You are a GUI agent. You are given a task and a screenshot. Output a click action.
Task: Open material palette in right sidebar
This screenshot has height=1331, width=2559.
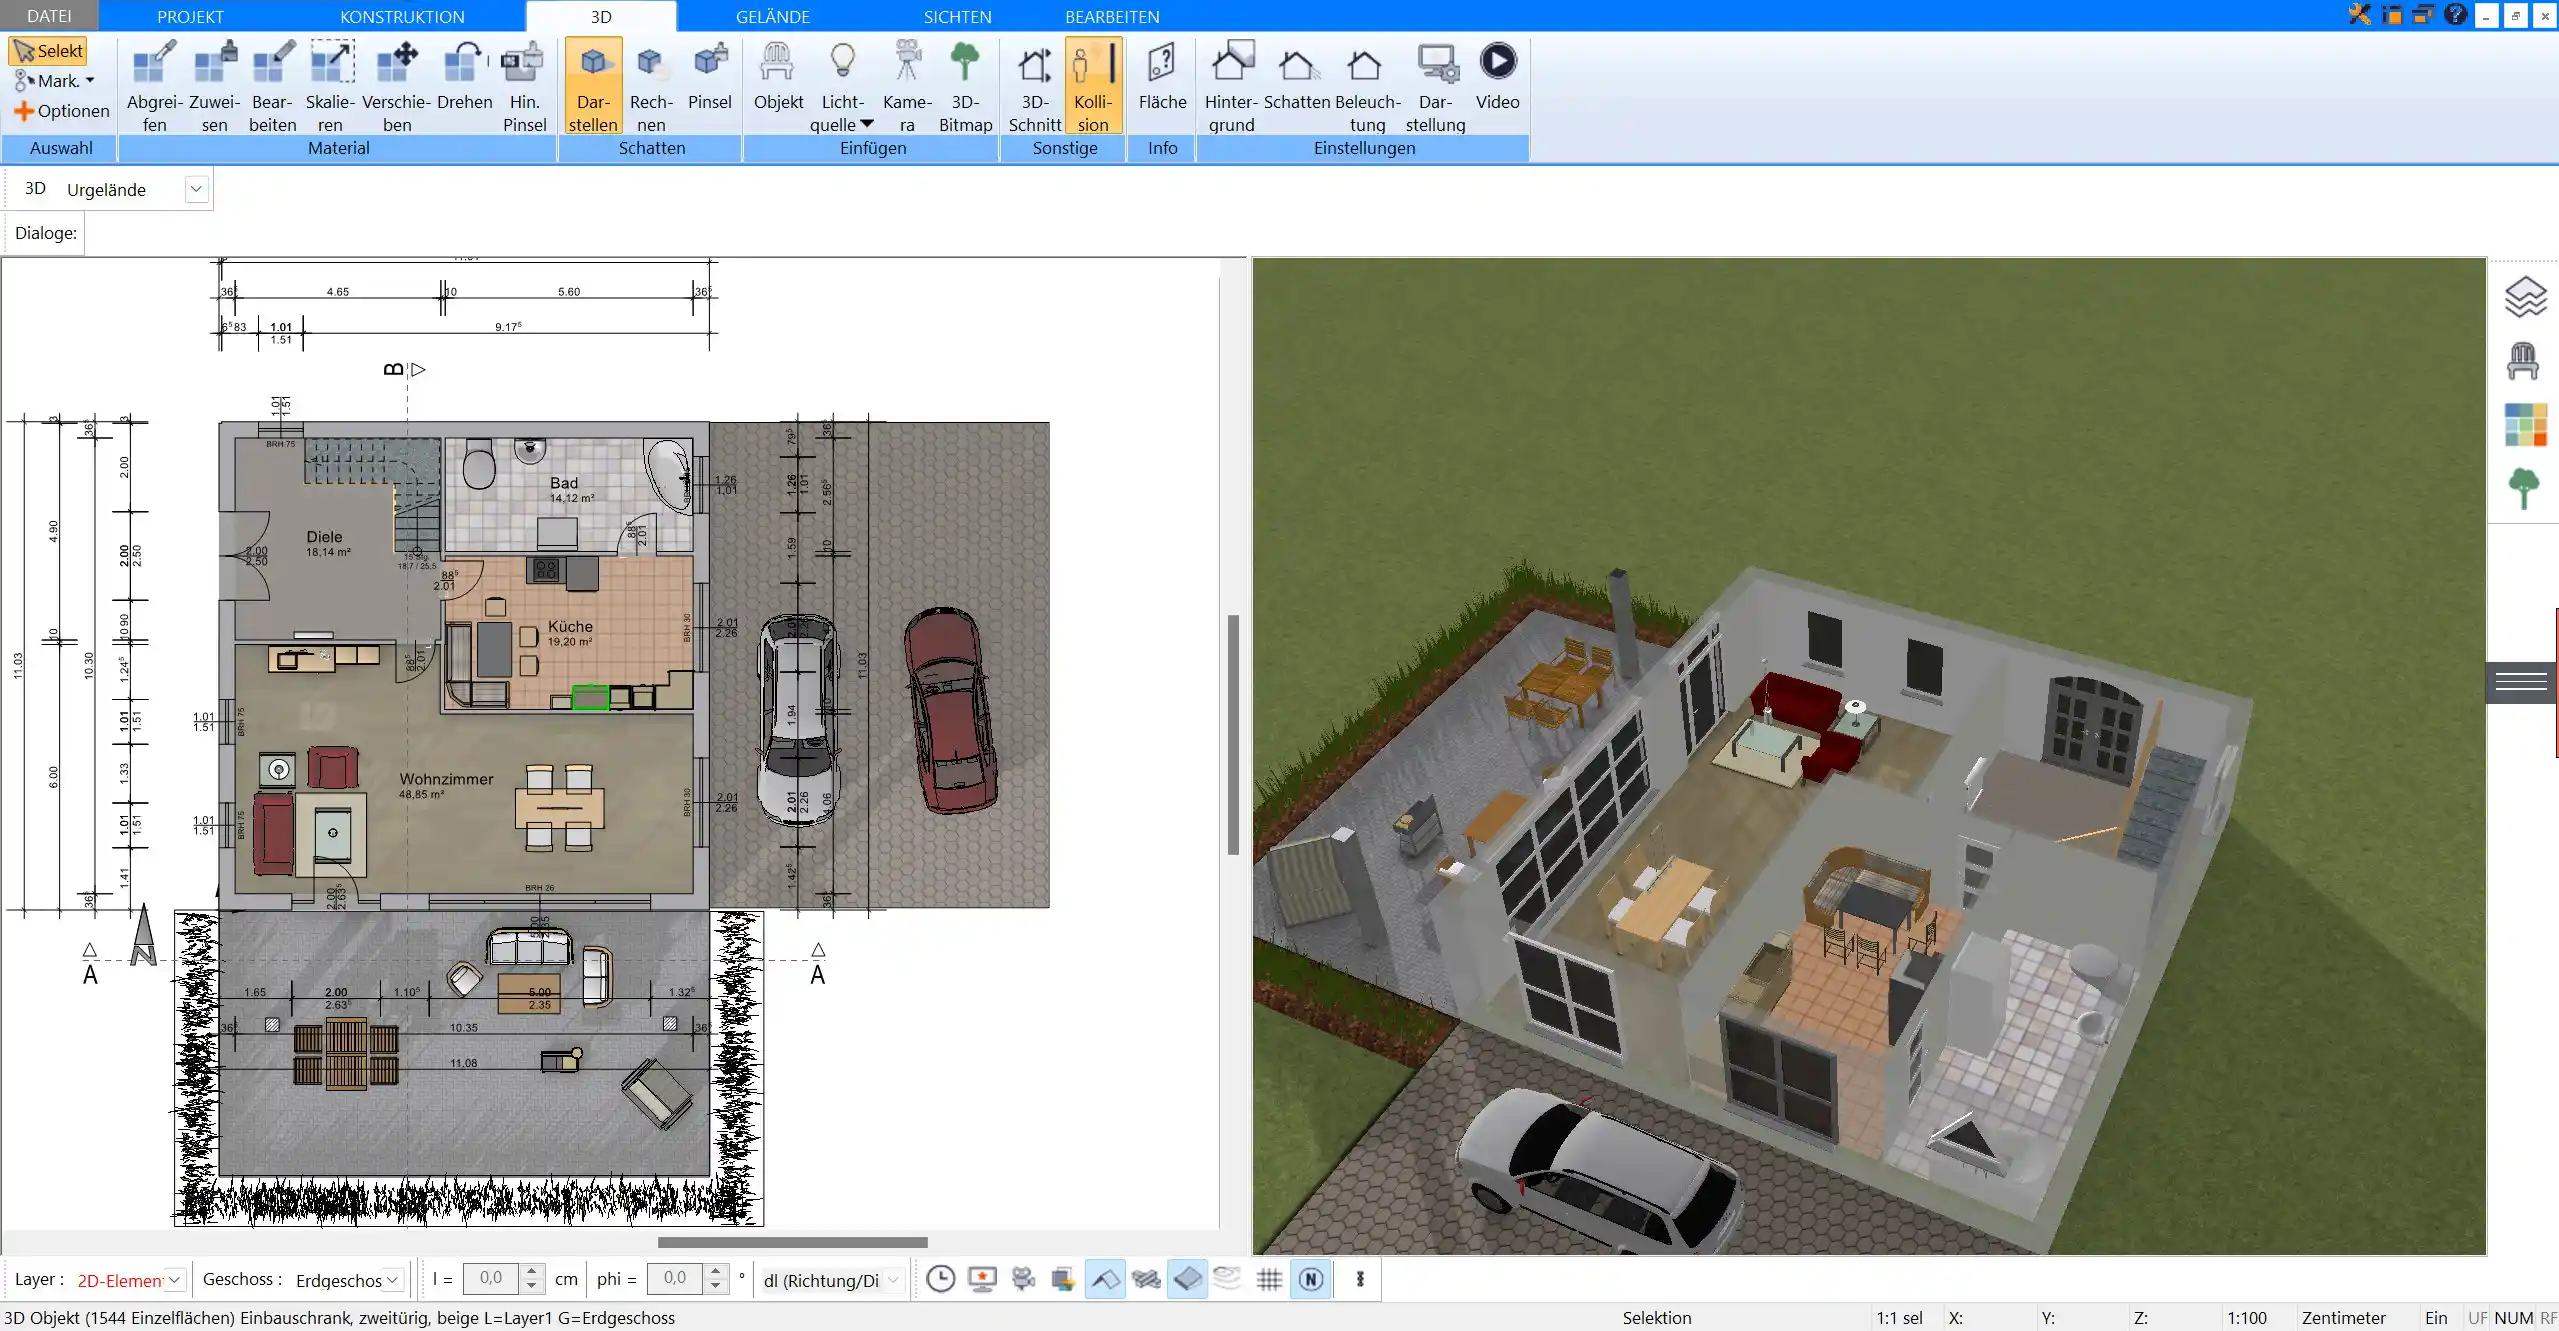coord(2525,425)
